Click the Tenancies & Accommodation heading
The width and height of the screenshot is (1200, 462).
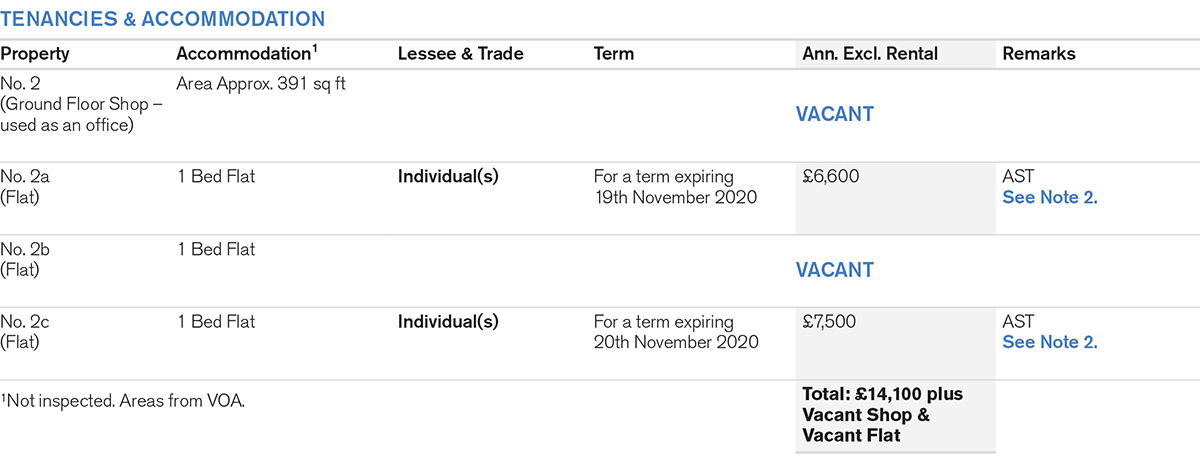tap(162, 19)
